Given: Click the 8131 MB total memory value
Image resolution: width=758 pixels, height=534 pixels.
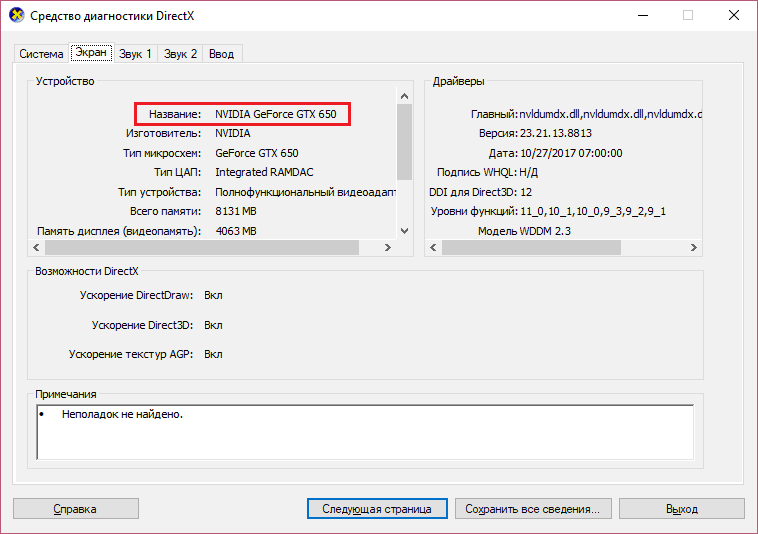Looking at the screenshot, I should coord(236,212).
